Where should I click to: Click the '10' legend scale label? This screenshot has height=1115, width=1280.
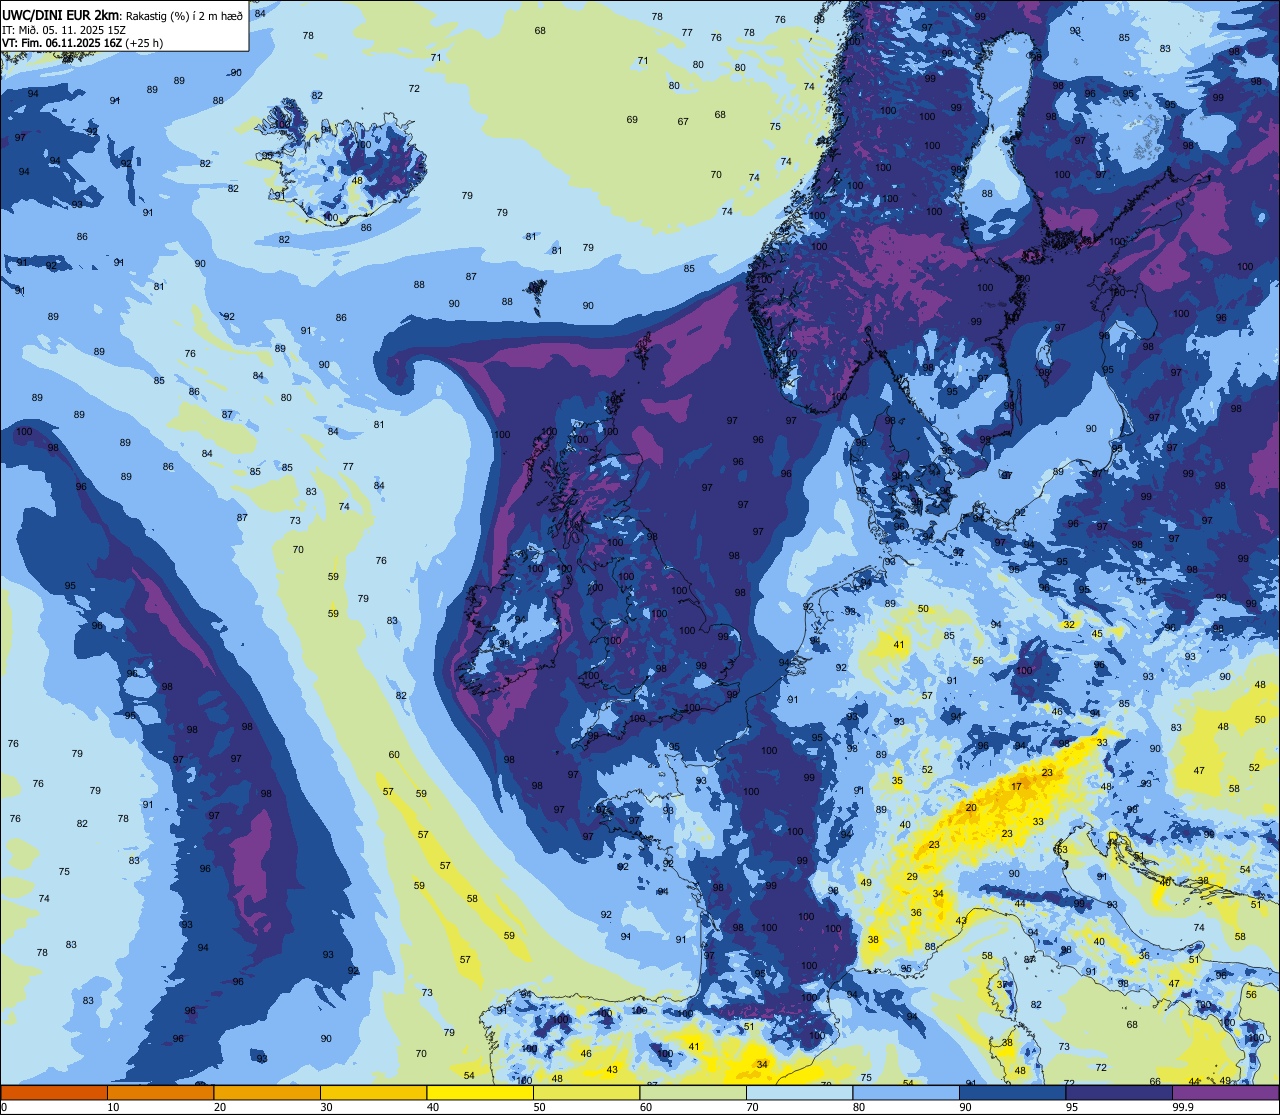[x=113, y=1107]
